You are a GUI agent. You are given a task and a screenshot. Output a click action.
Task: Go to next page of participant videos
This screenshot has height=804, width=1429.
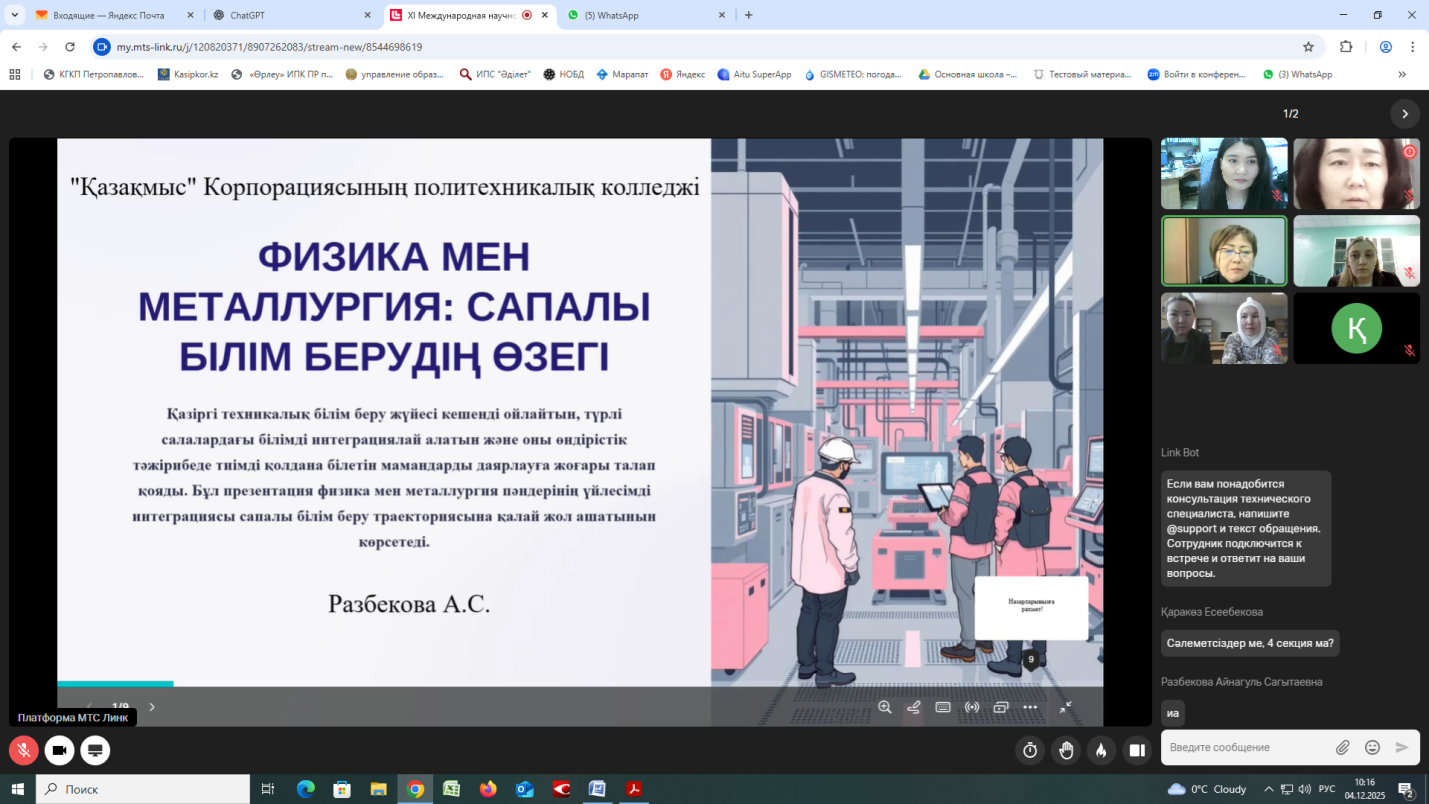[1405, 114]
